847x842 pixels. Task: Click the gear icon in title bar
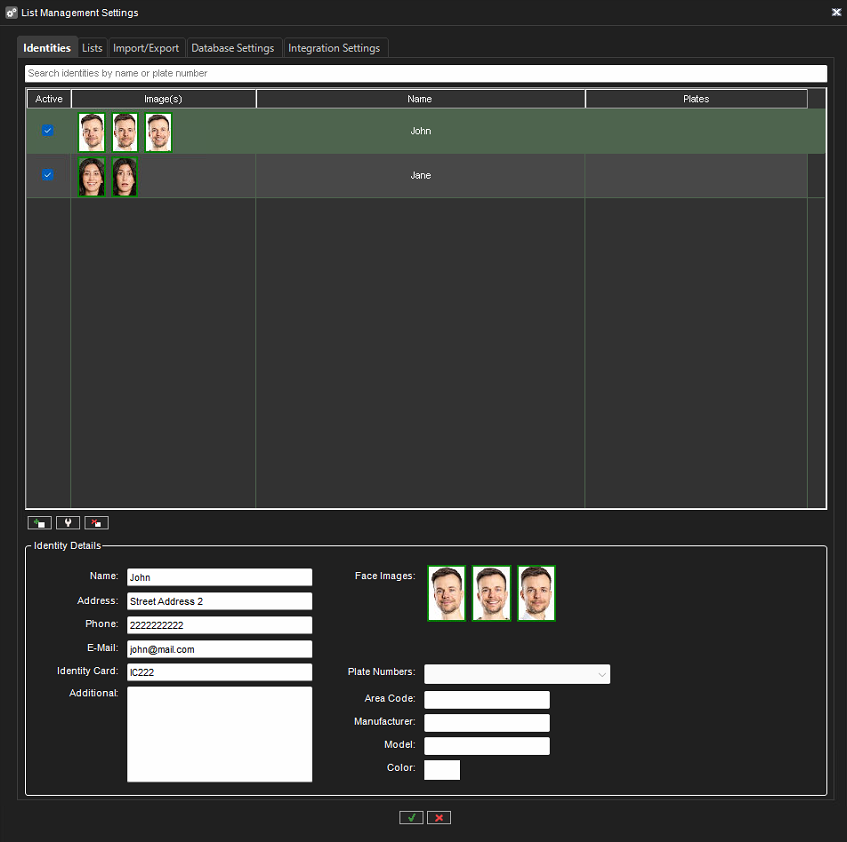[x=11, y=12]
